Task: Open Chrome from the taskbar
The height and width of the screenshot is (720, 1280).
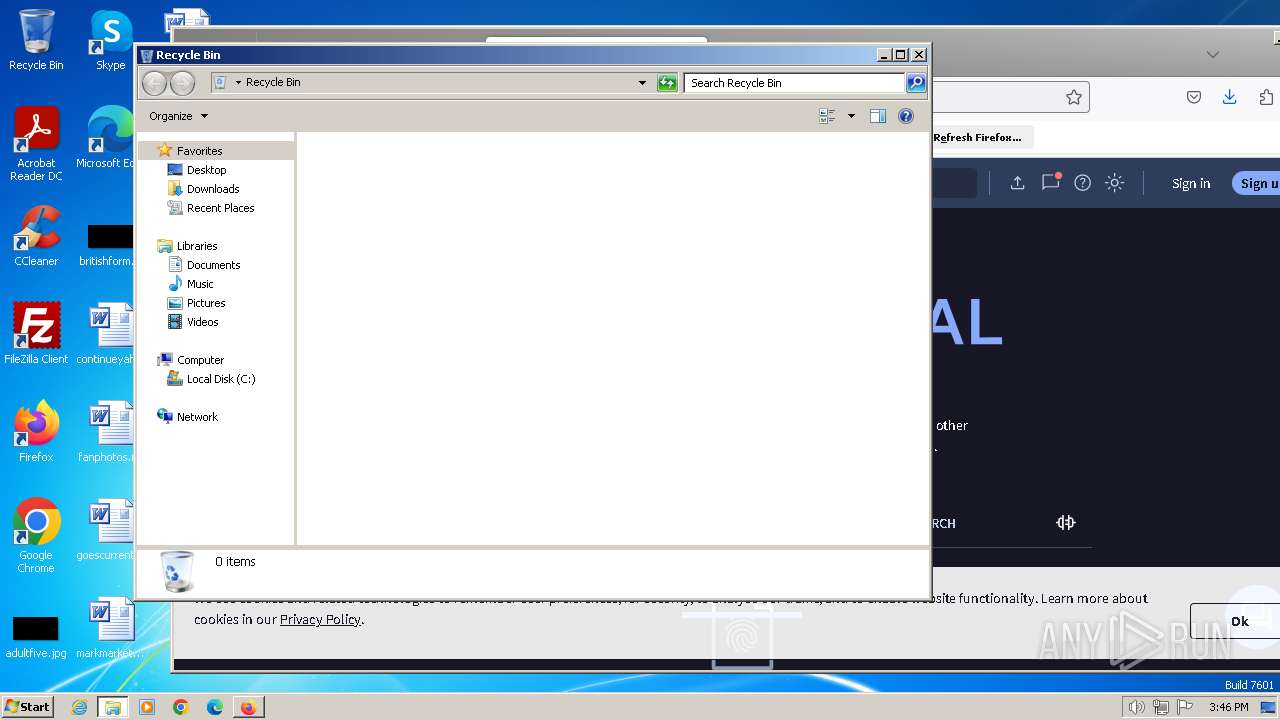Action: point(181,707)
